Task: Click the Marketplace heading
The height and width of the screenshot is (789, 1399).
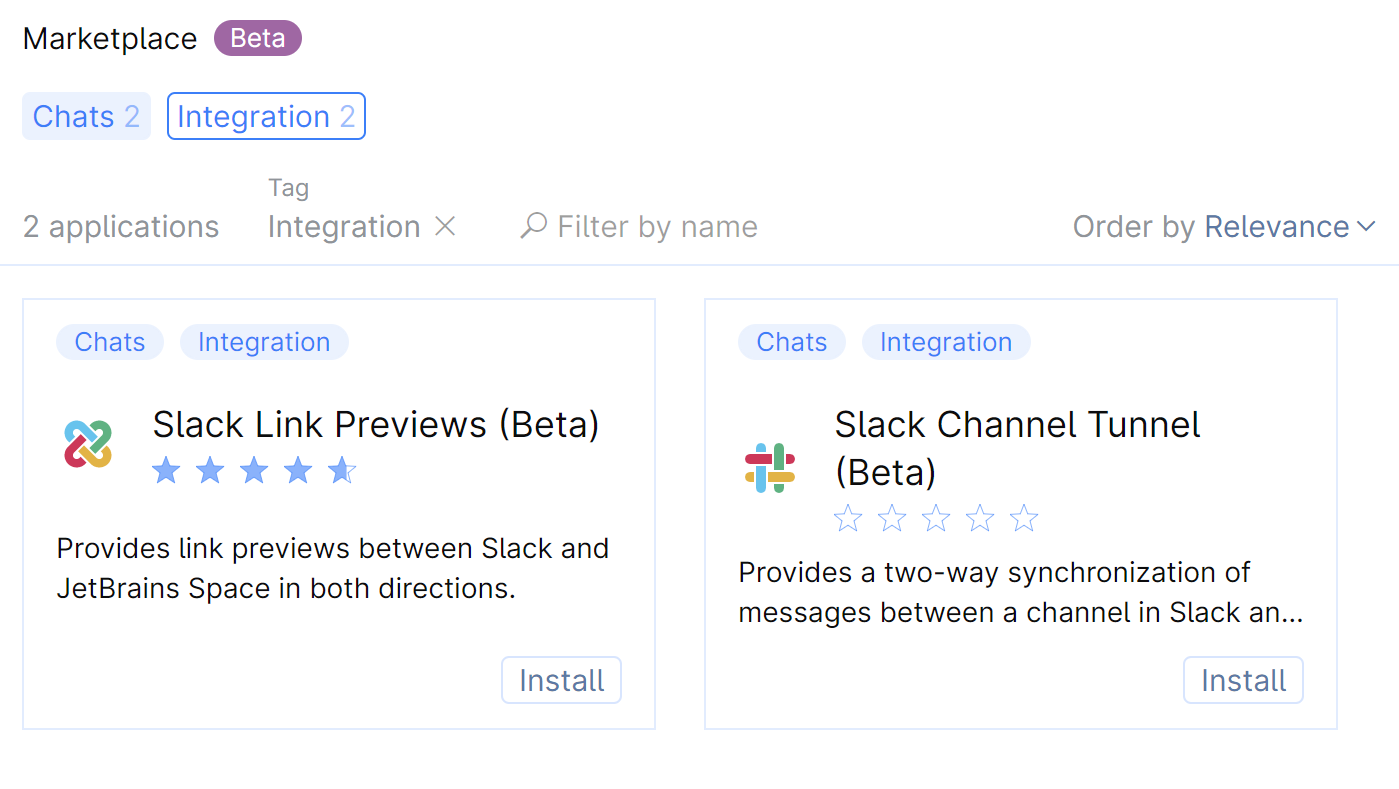Action: tap(109, 38)
